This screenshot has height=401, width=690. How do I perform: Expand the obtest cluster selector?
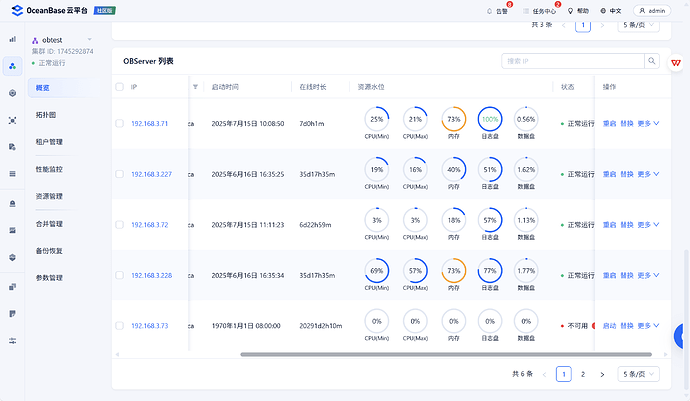[89, 40]
